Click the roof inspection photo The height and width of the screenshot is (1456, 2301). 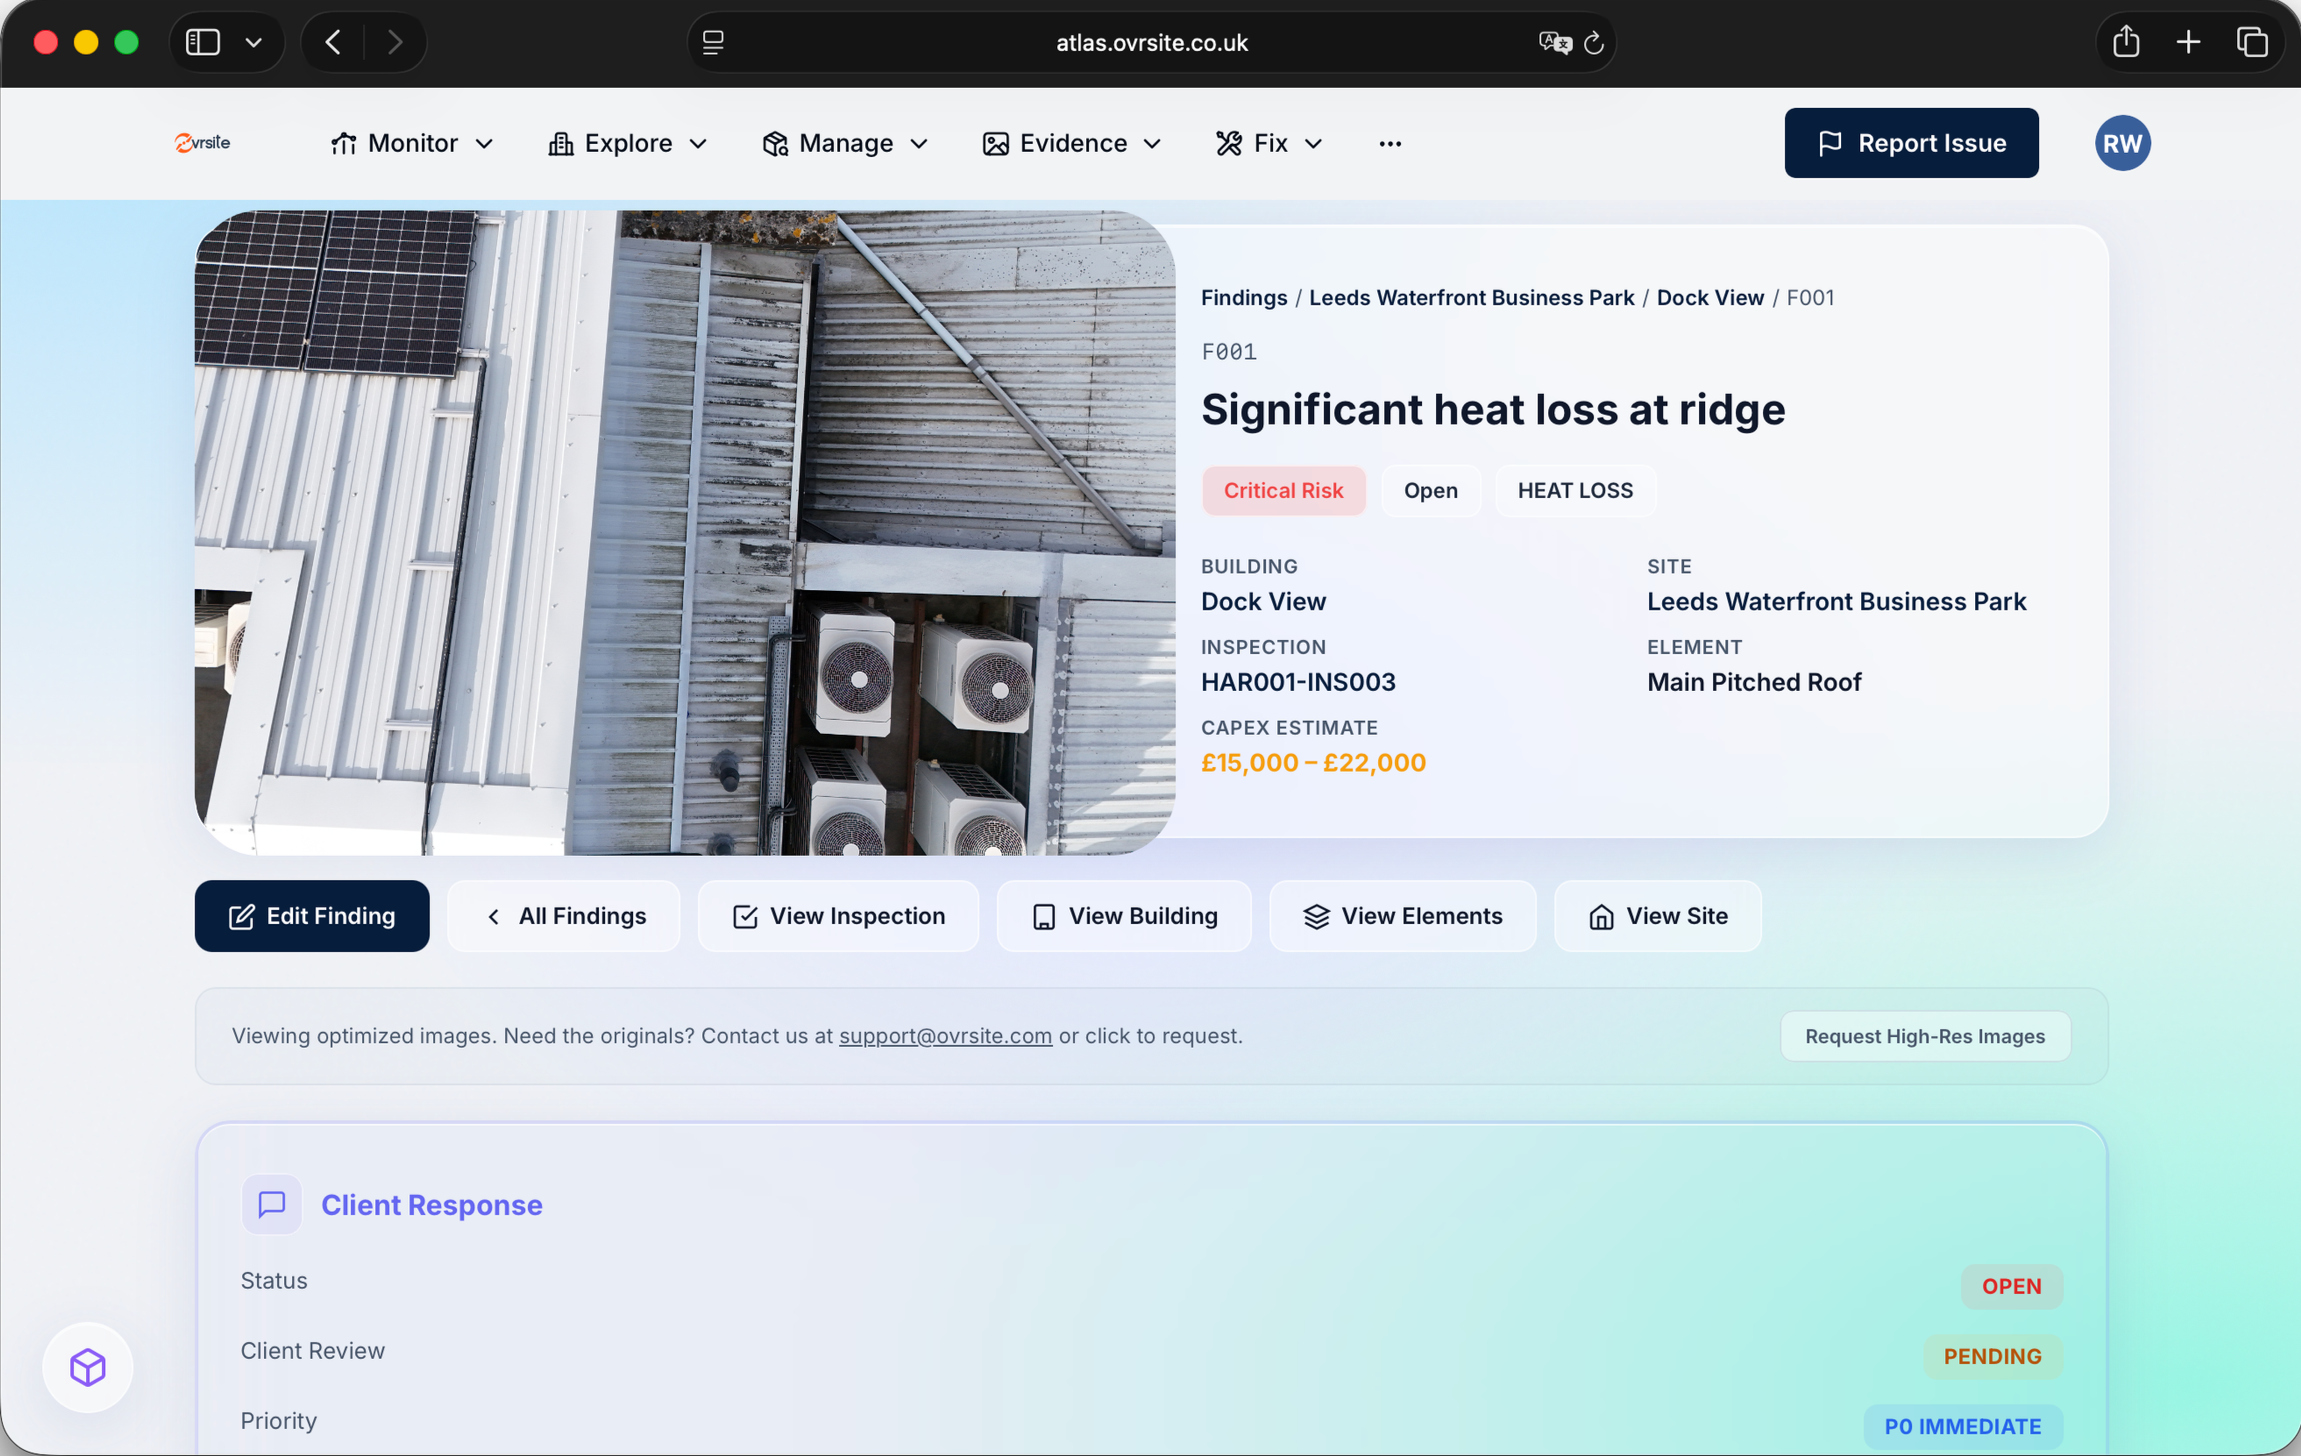coord(684,532)
